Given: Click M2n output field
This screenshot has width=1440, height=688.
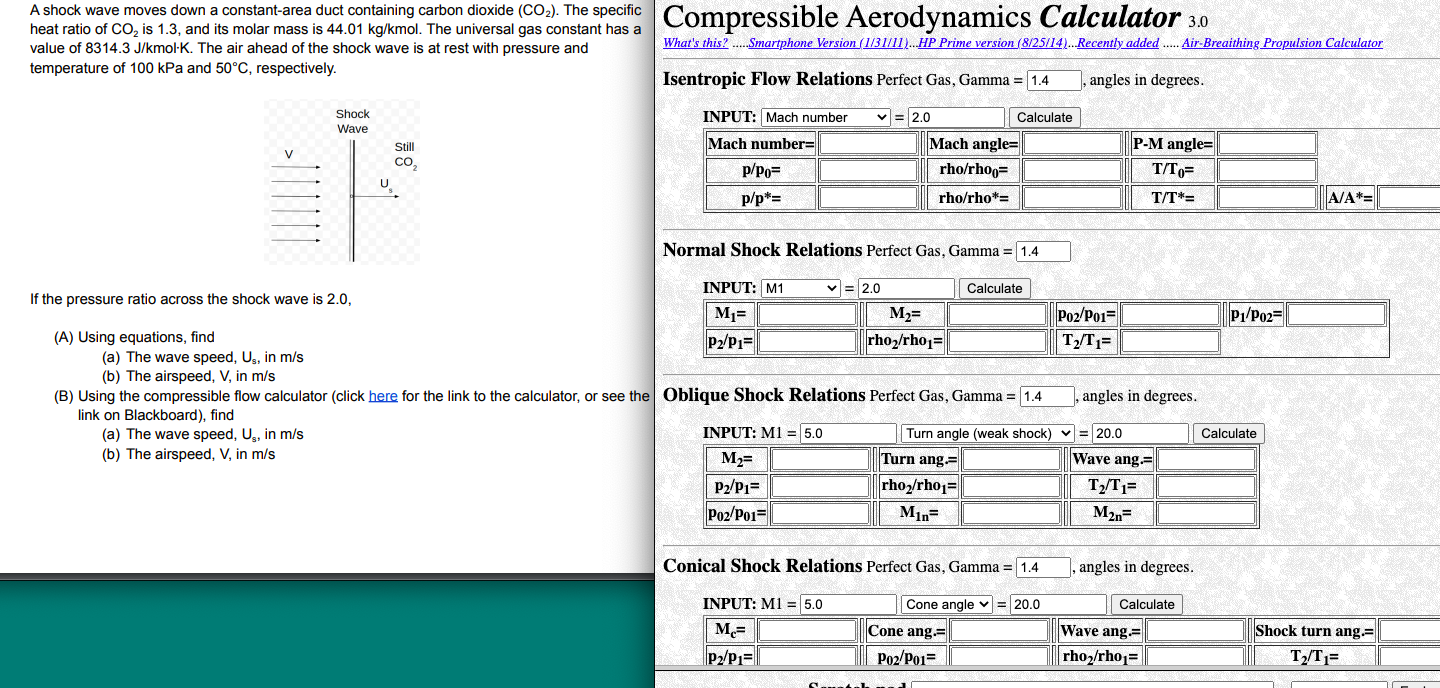Looking at the screenshot, I should point(1206,514).
